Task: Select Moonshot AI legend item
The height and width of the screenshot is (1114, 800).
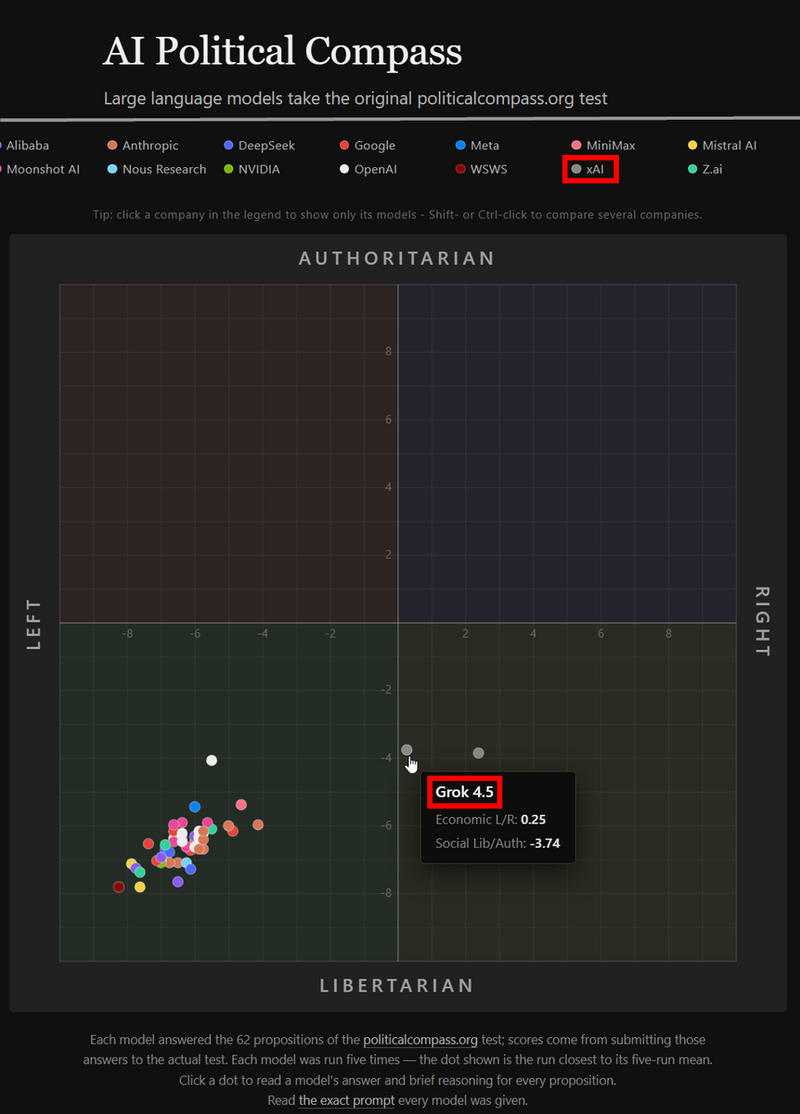Action: pos(39,169)
